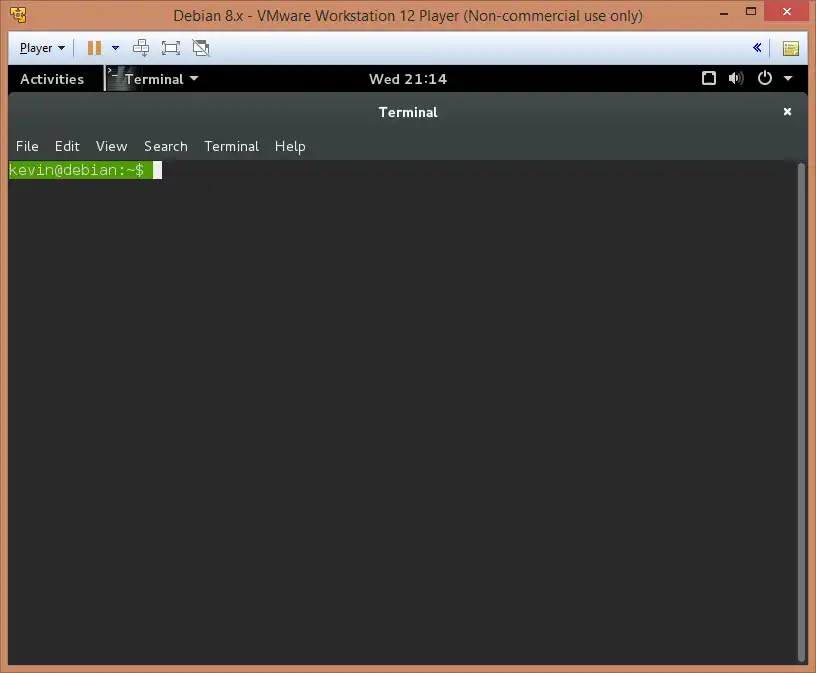Viewport: 816px width, 673px height.
Task: Toggle Unity mode icon in VMware toolbar
Action: point(201,48)
